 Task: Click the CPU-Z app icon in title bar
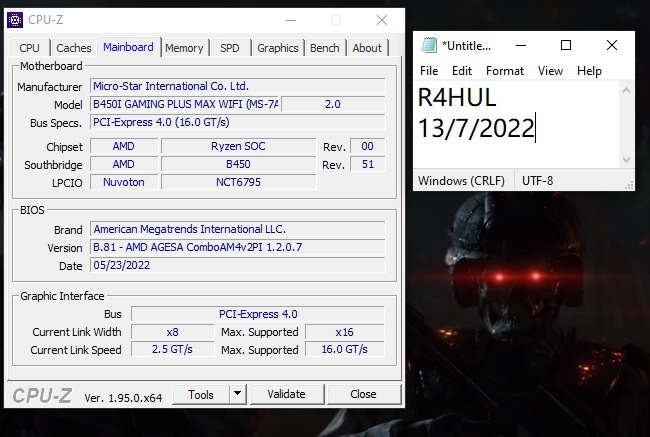(15, 20)
